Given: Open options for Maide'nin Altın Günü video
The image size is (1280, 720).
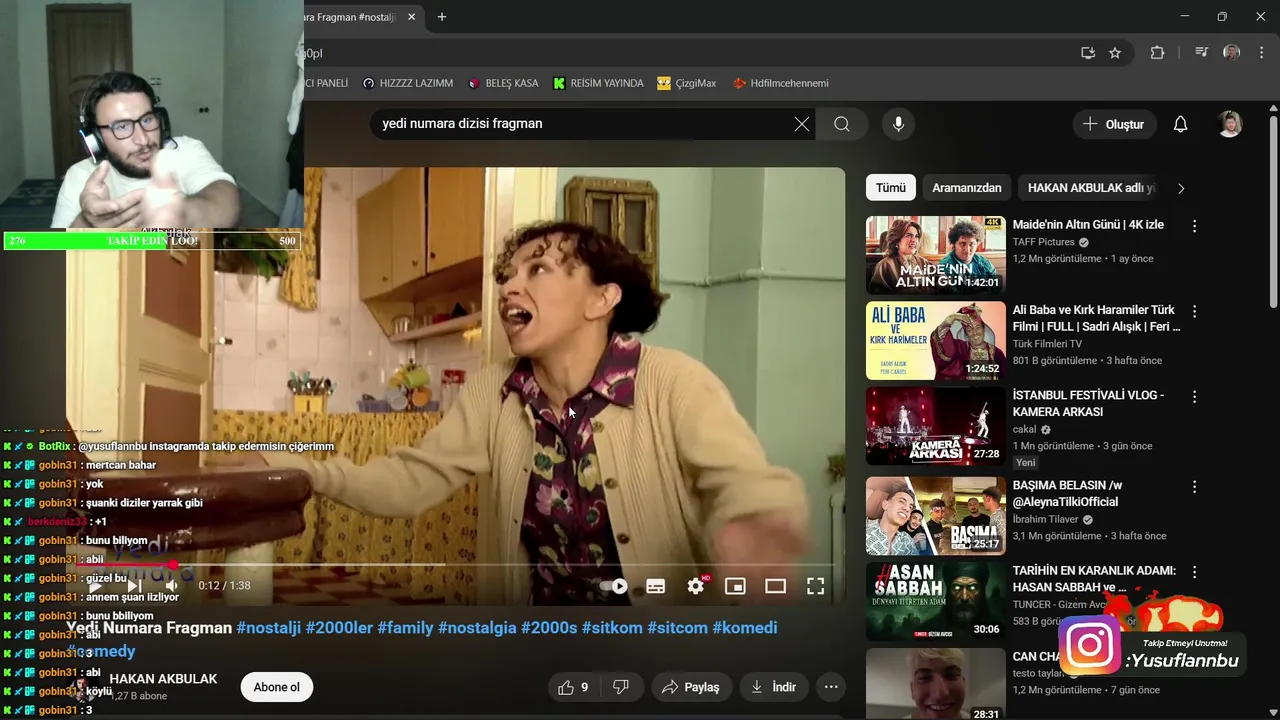Looking at the screenshot, I should pos(1194,226).
